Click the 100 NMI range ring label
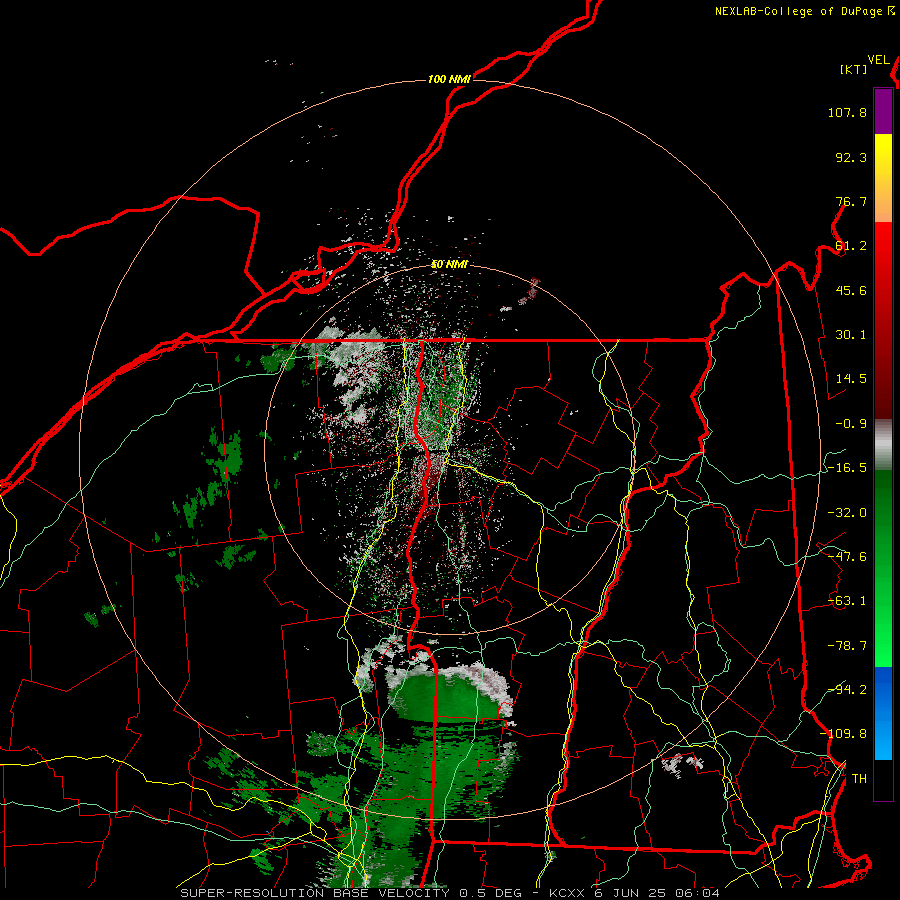Viewport: 900px width, 900px height. pyautogui.click(x=449, y=79)
